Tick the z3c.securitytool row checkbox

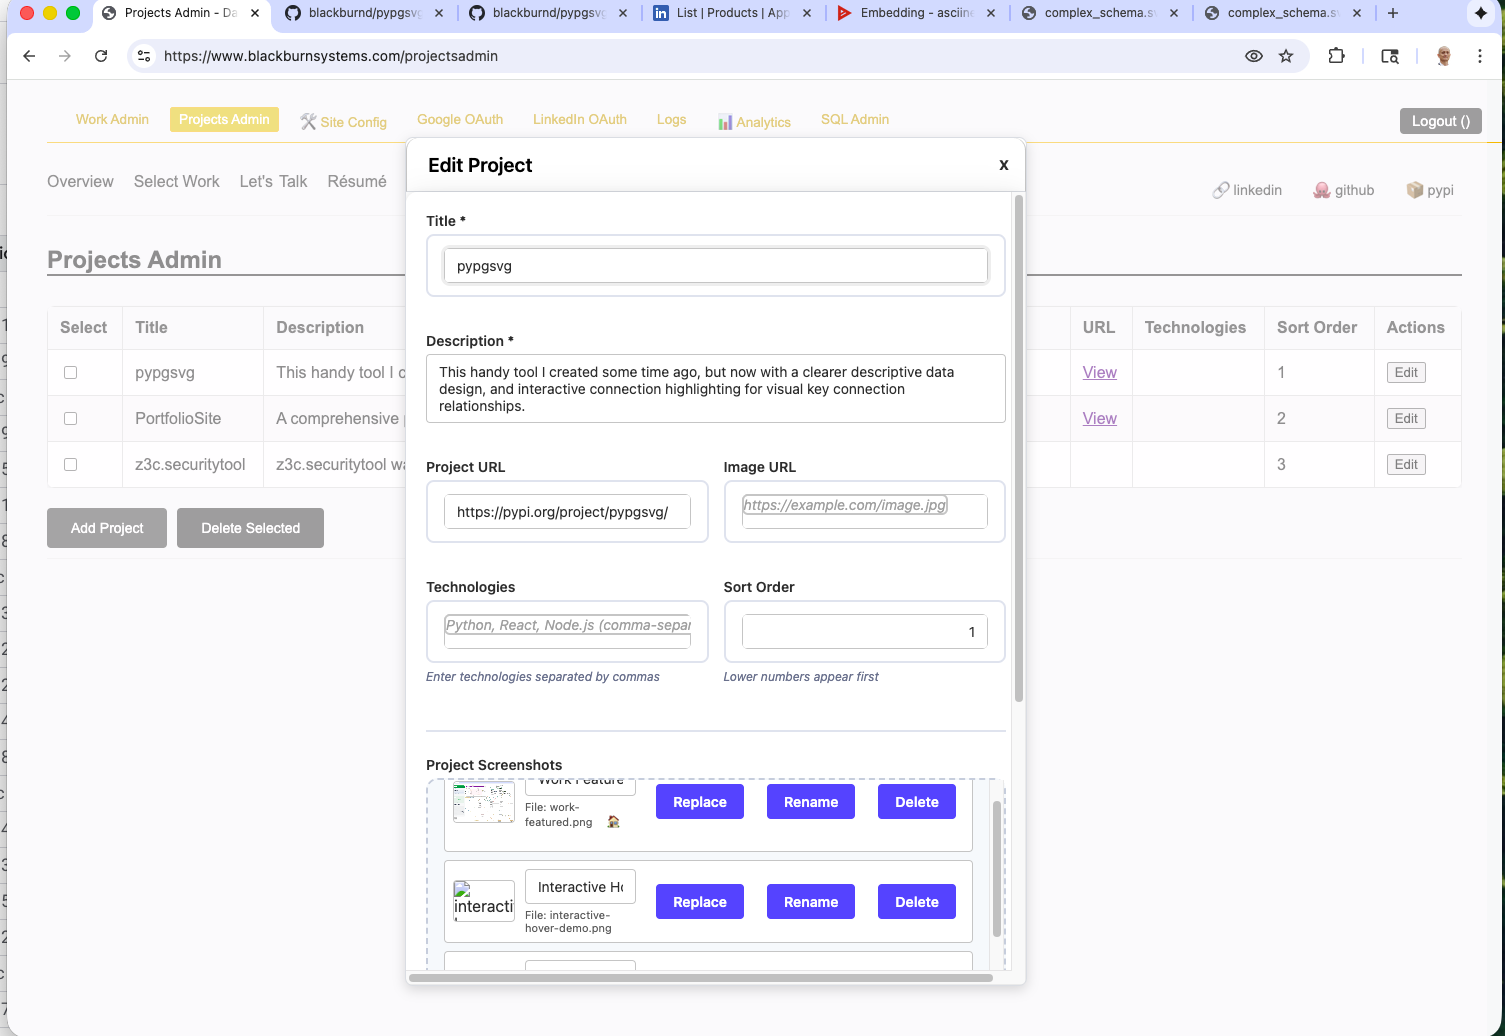[71, 465]
